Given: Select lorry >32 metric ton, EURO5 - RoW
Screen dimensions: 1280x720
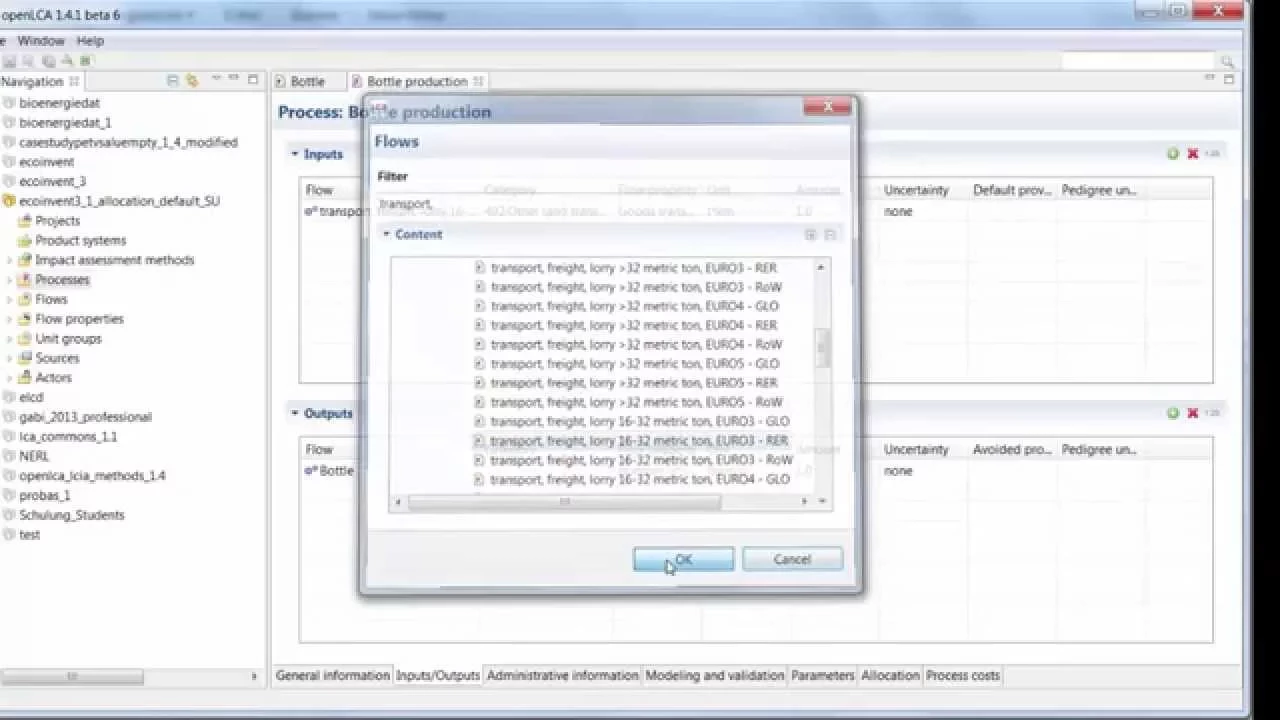Looking at the screenshot, I should (x=637, y=402).
